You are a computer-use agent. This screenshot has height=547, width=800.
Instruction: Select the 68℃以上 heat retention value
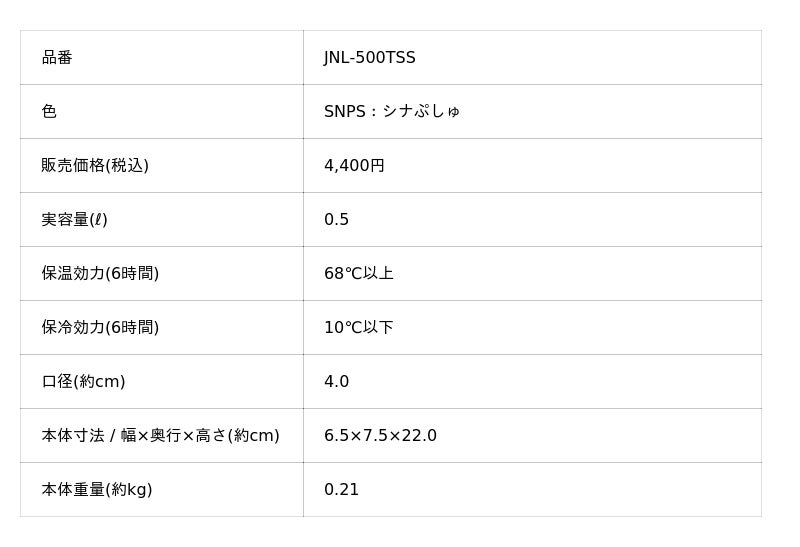click(x=358, y=274)
